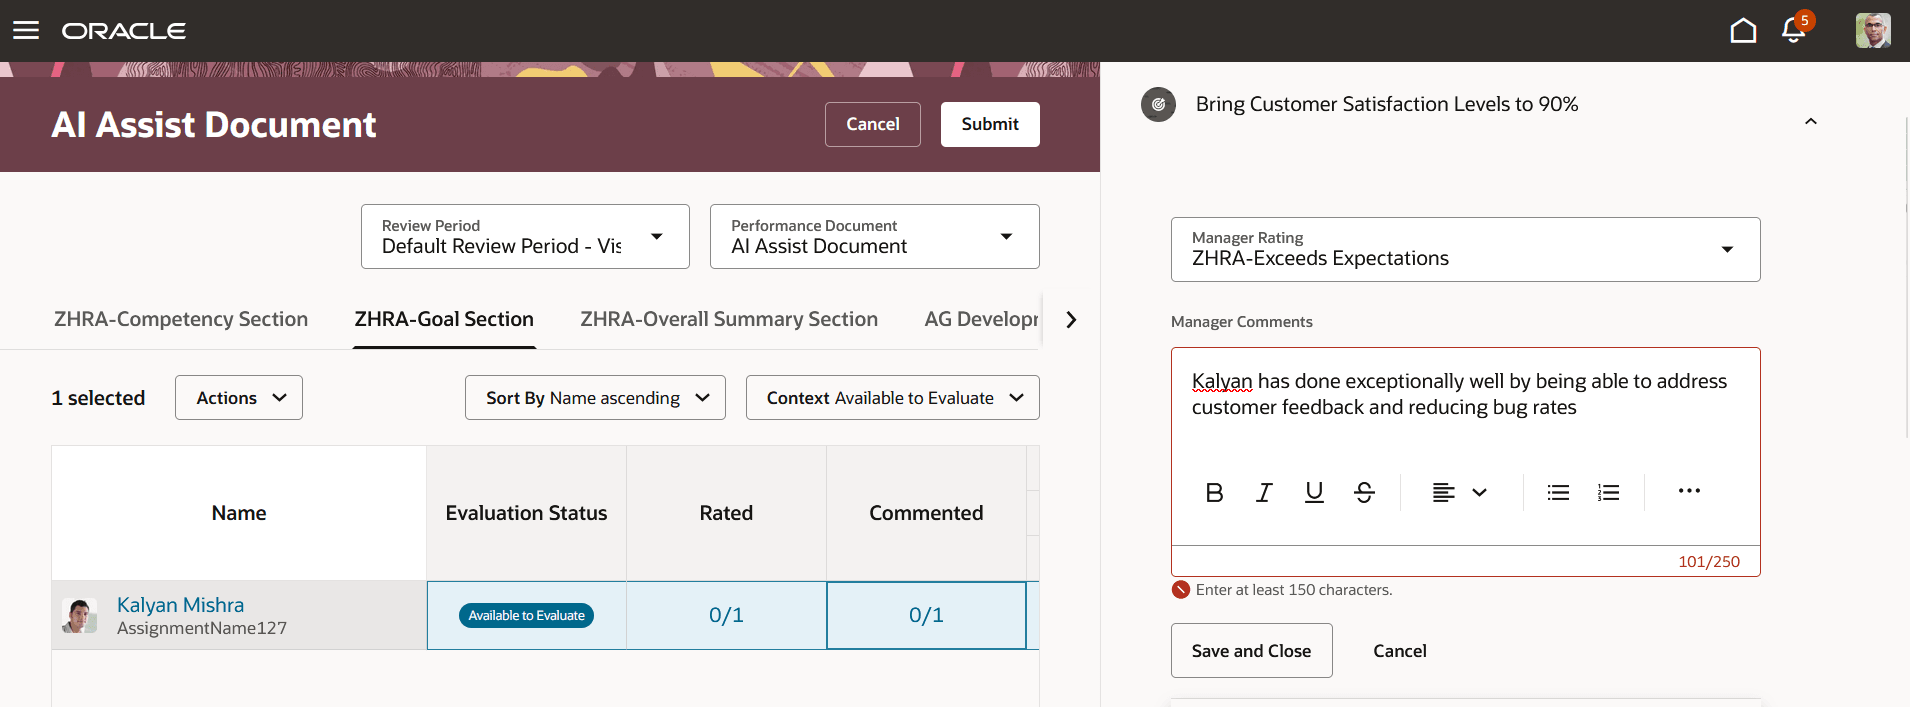Image resolution: width=1910 pixels, height=707 pixels.
Task: Click the Oracle logo
Action: coord(124,31)
